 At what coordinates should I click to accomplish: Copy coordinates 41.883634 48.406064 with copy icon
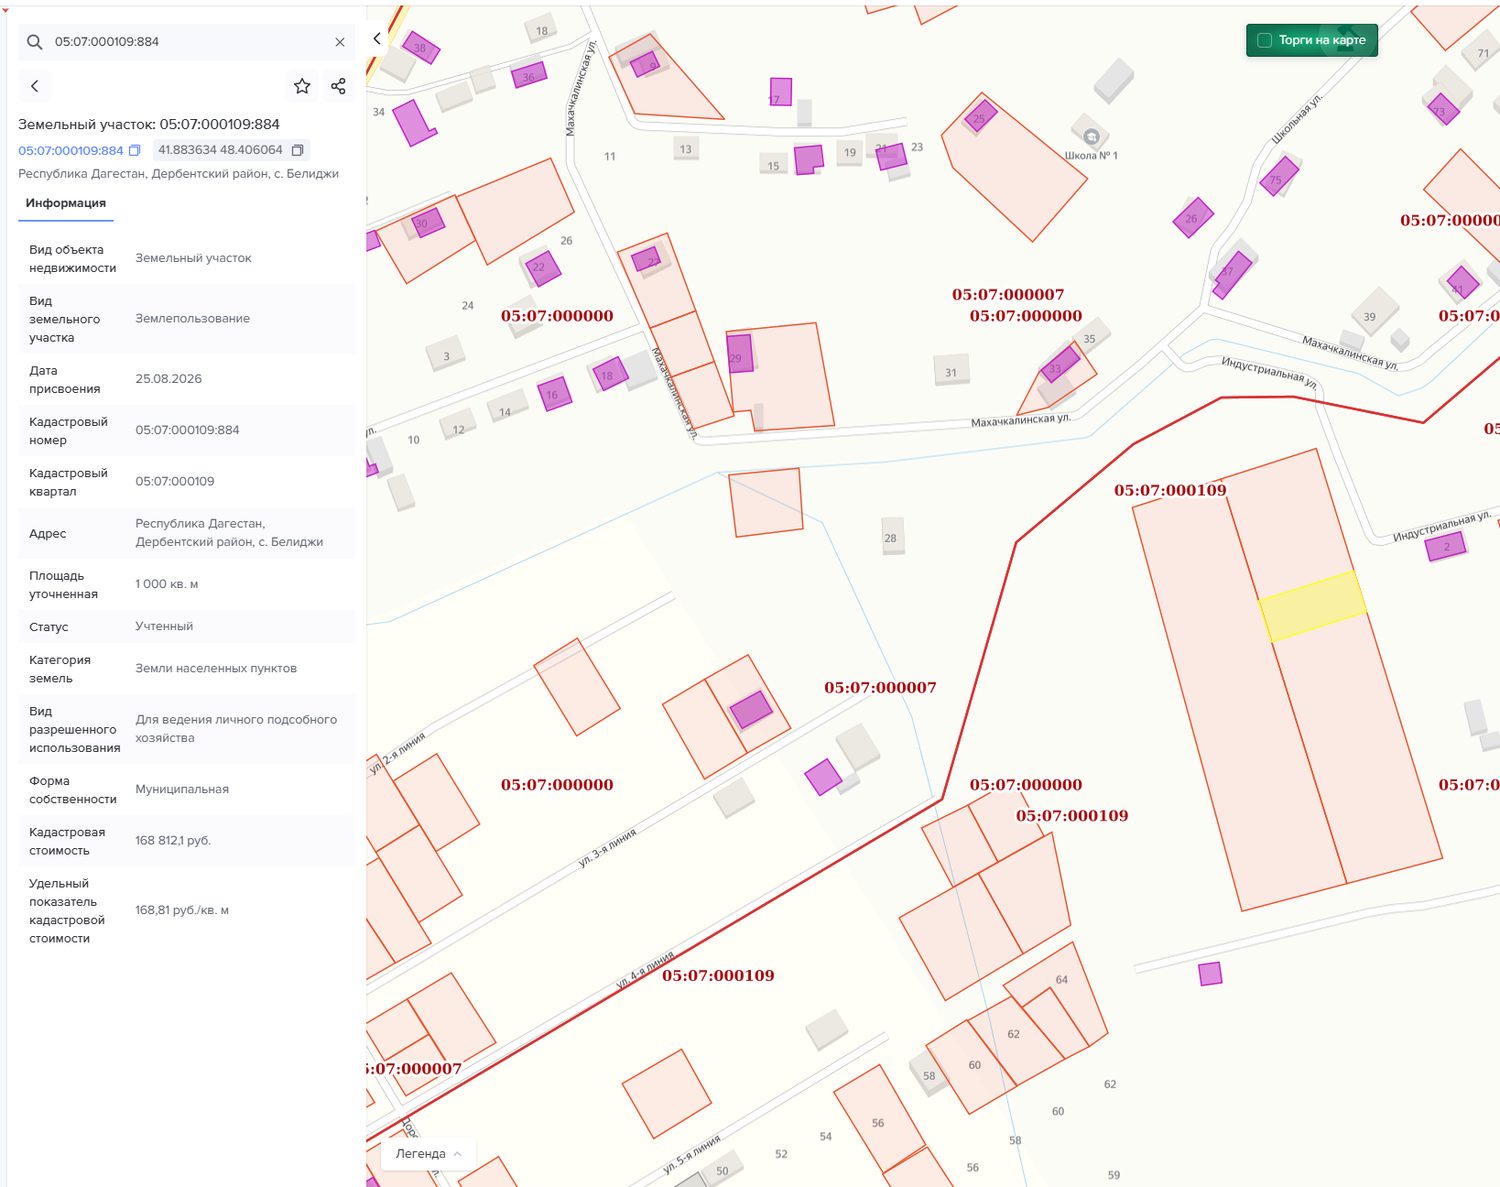297,150
